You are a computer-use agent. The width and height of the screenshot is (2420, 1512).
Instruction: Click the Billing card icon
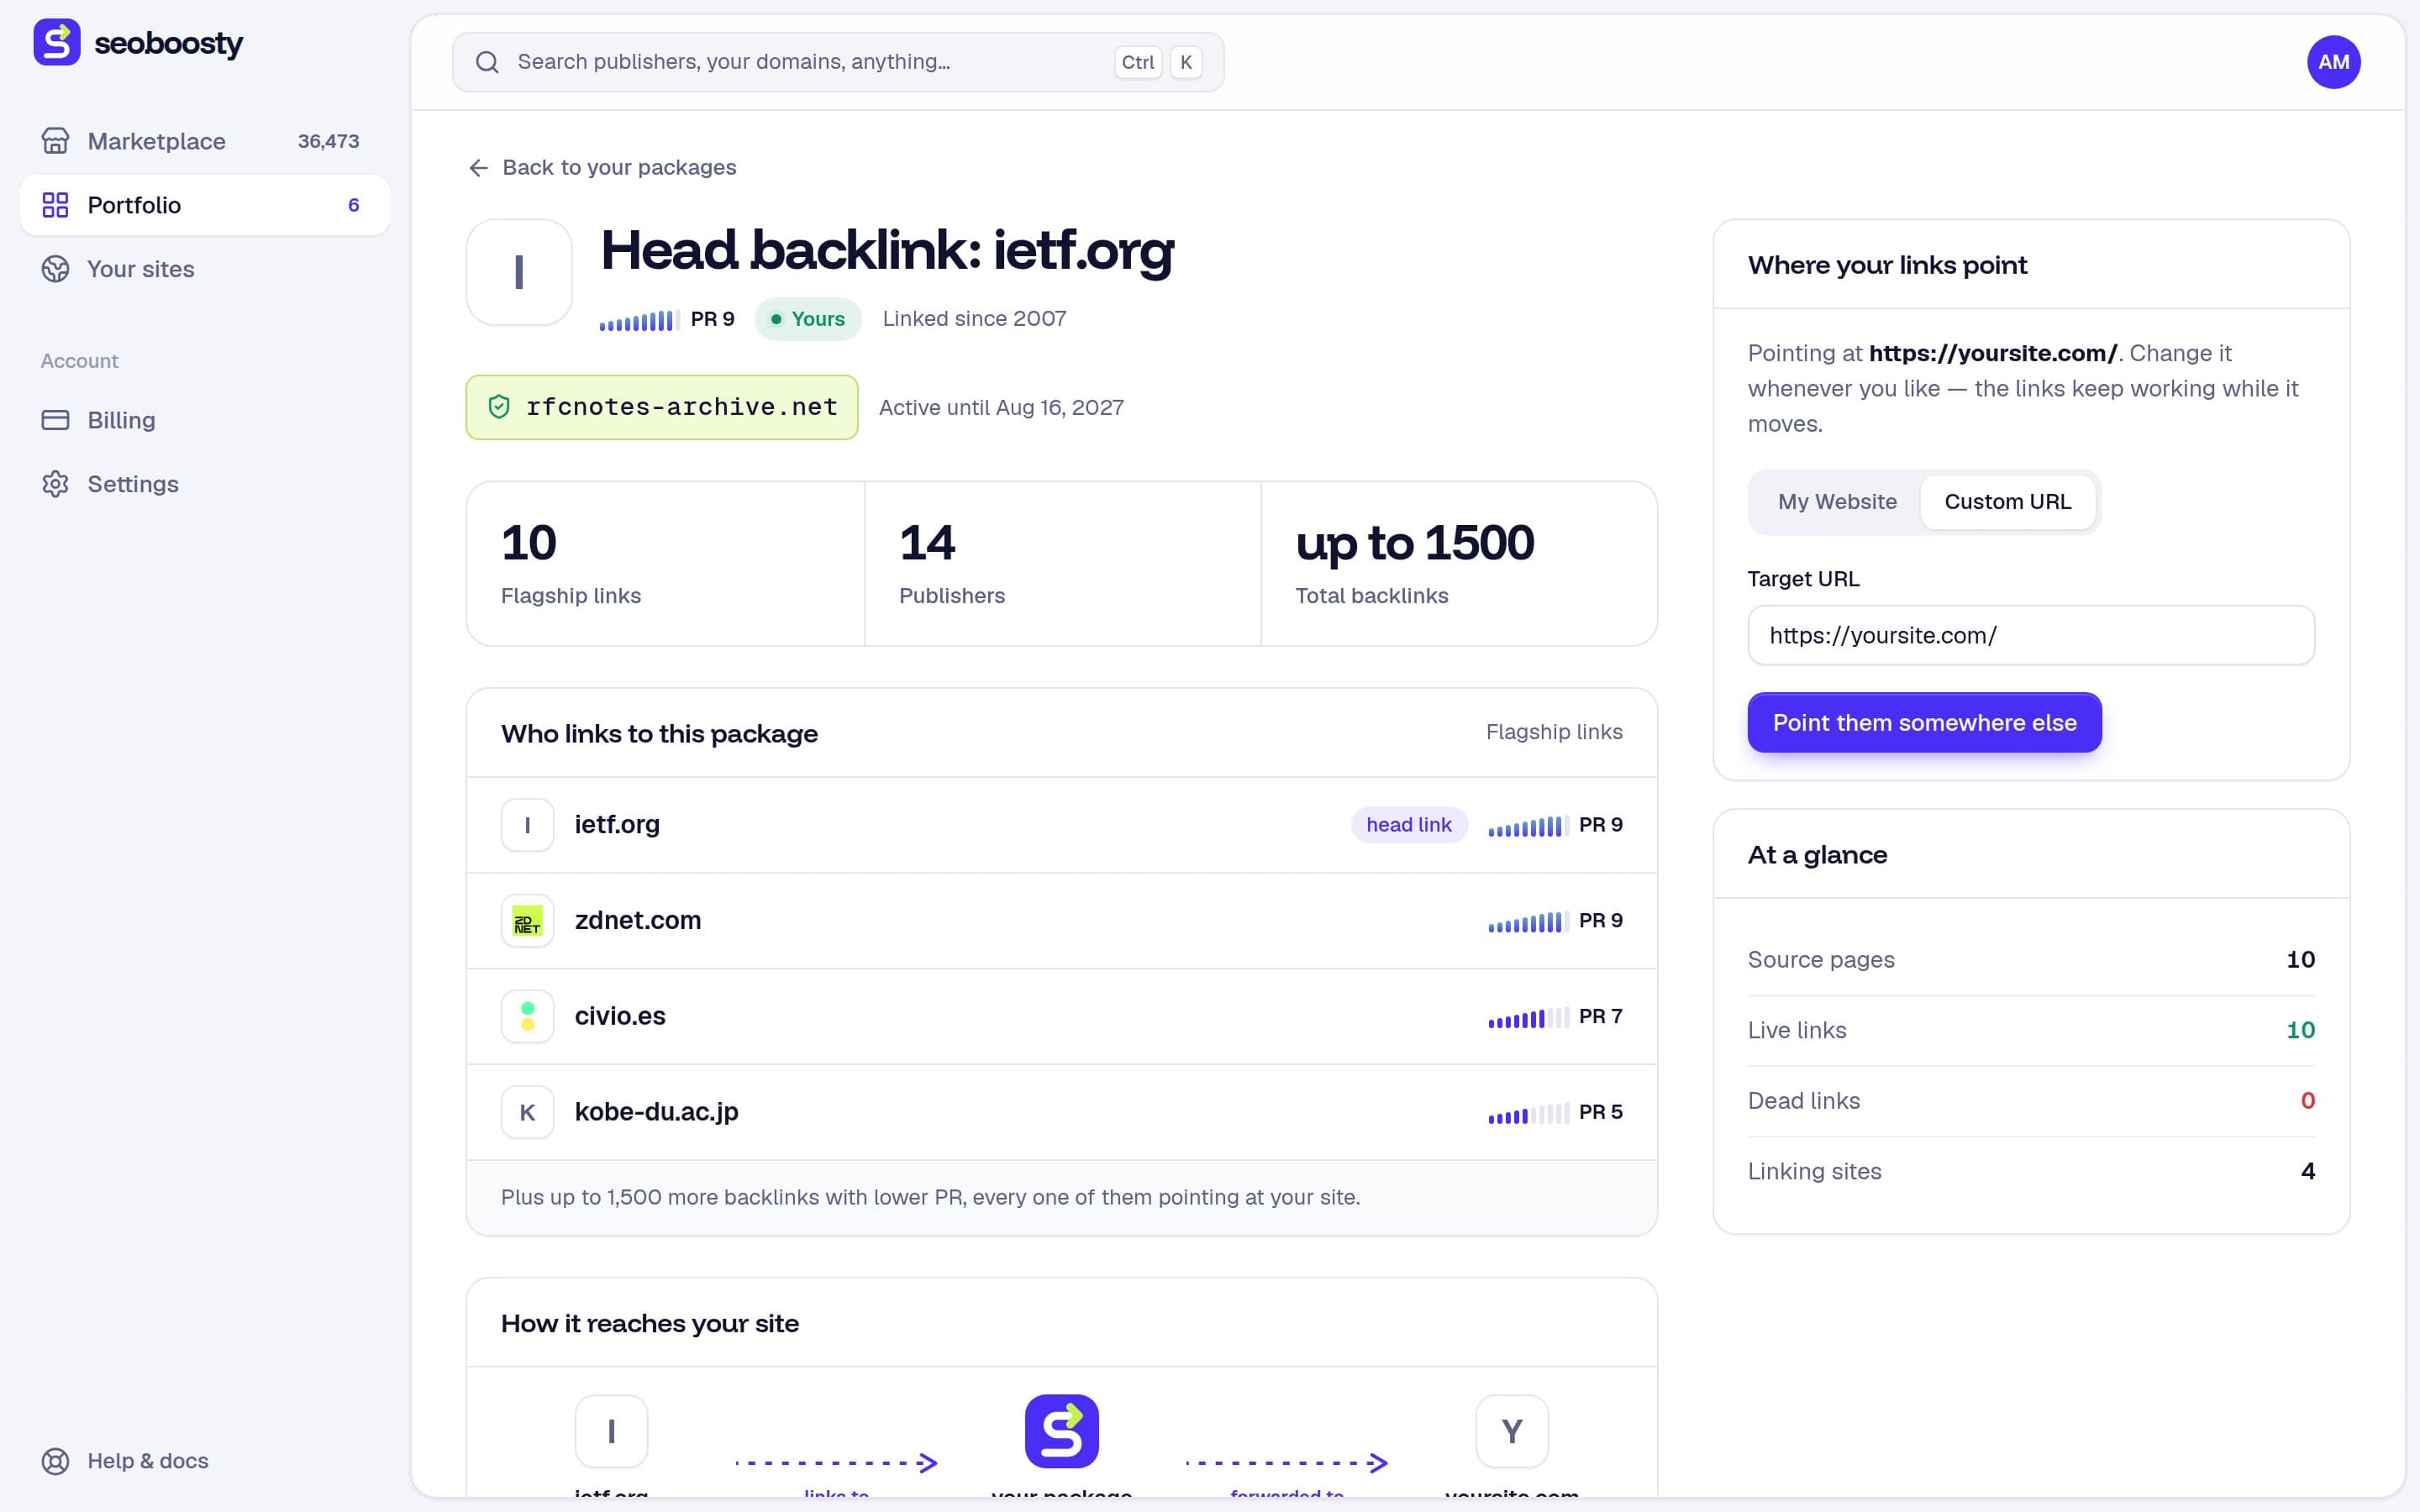(55, 420)
